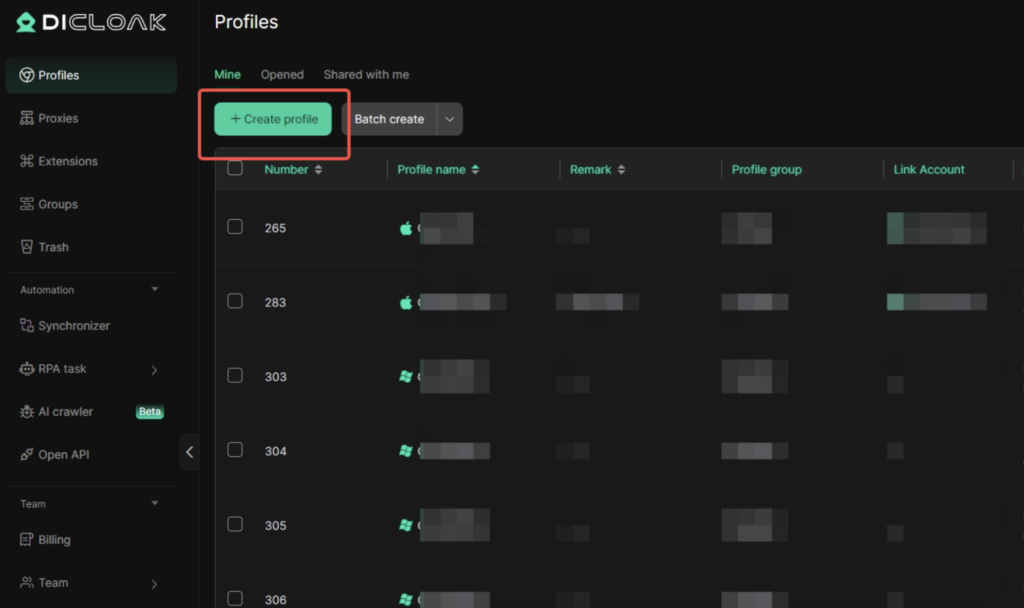Tick the checkbox for profile 303
Viewport: 1024px width, 608px height.
[x=235, y=376]
